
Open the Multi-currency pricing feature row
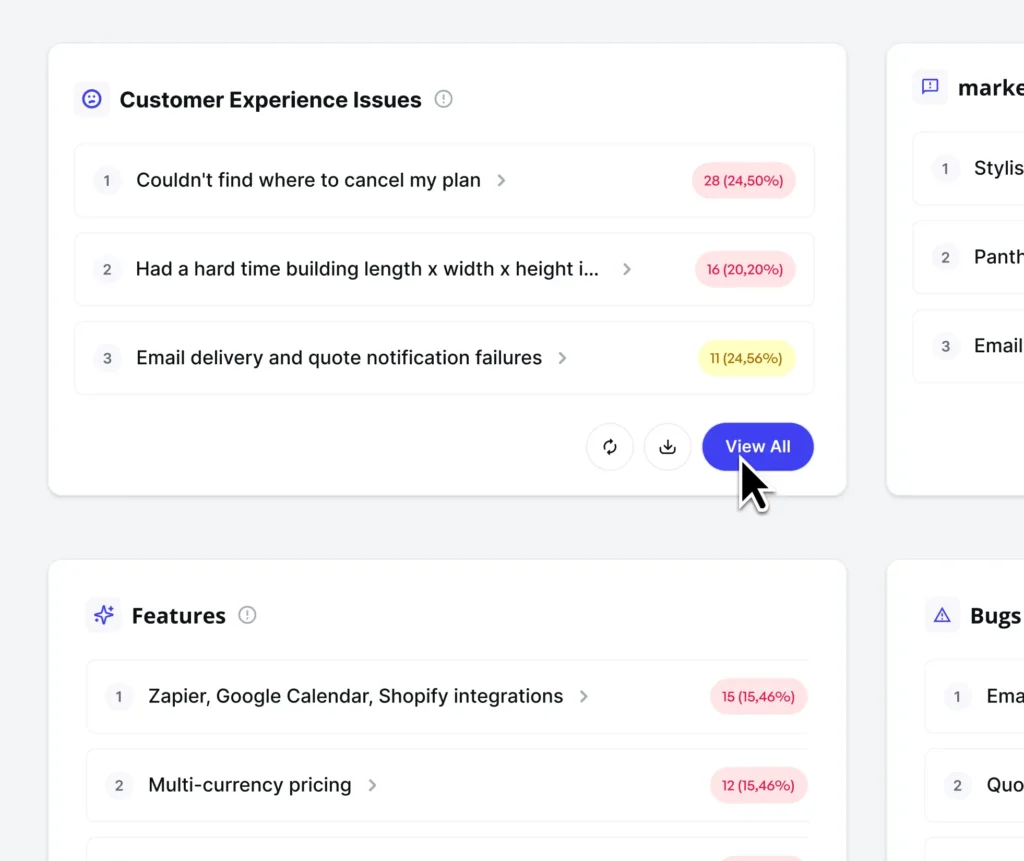point(447,785)
